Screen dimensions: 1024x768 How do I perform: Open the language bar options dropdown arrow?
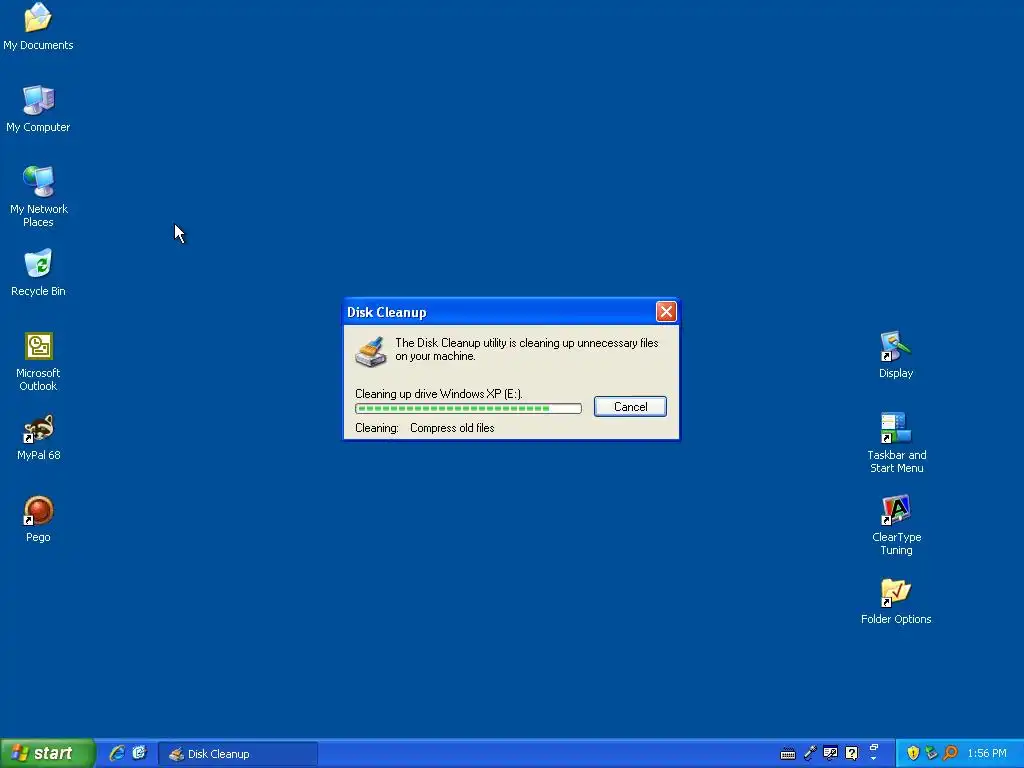[874, 760]
